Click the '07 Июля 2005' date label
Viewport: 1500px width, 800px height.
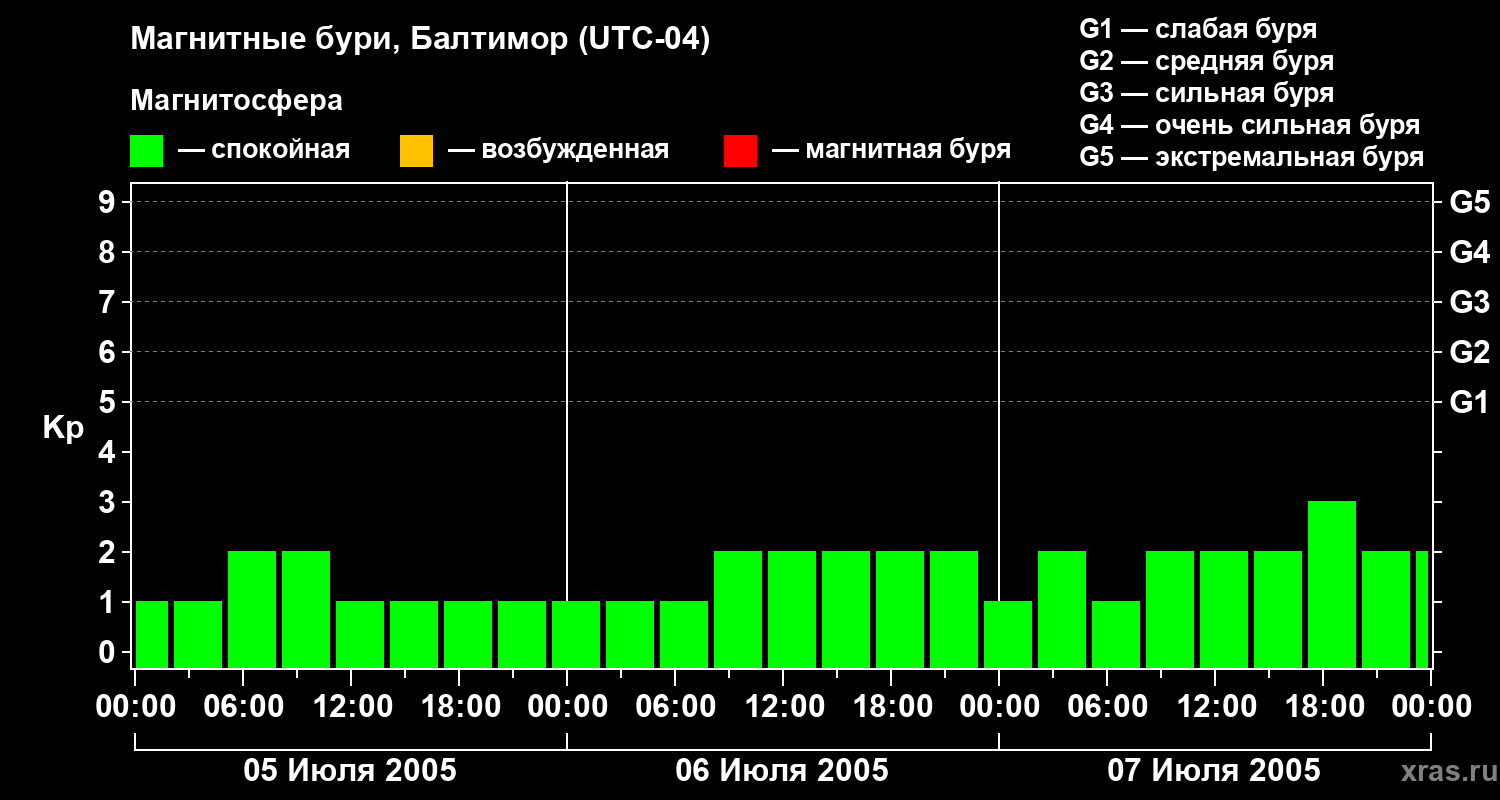pyautogui.click(x=1214, y=771)
